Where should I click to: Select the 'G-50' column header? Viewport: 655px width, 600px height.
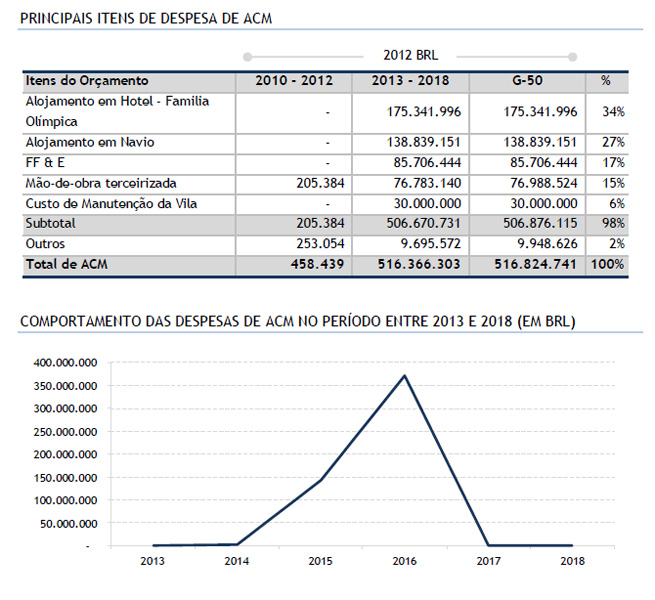[527, 81]
